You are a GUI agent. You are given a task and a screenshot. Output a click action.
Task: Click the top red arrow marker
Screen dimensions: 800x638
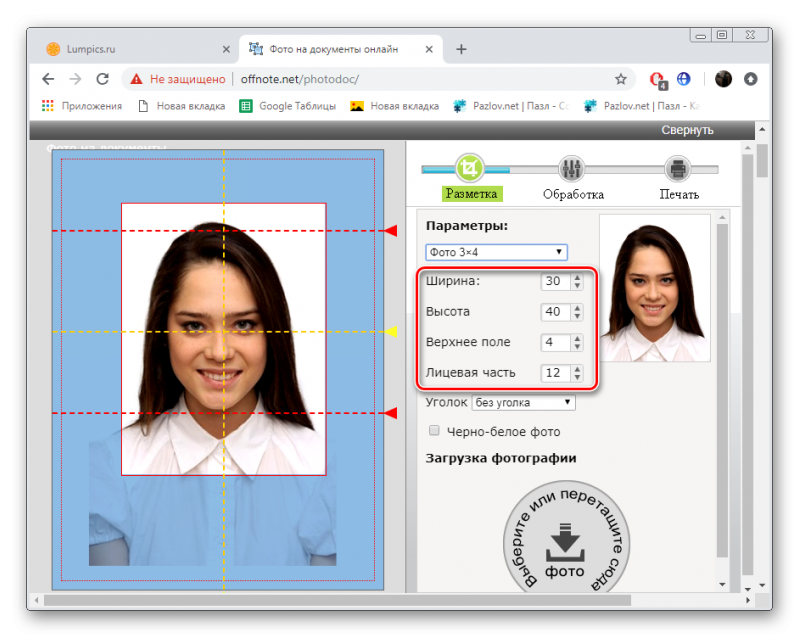[x=390, y=231]
